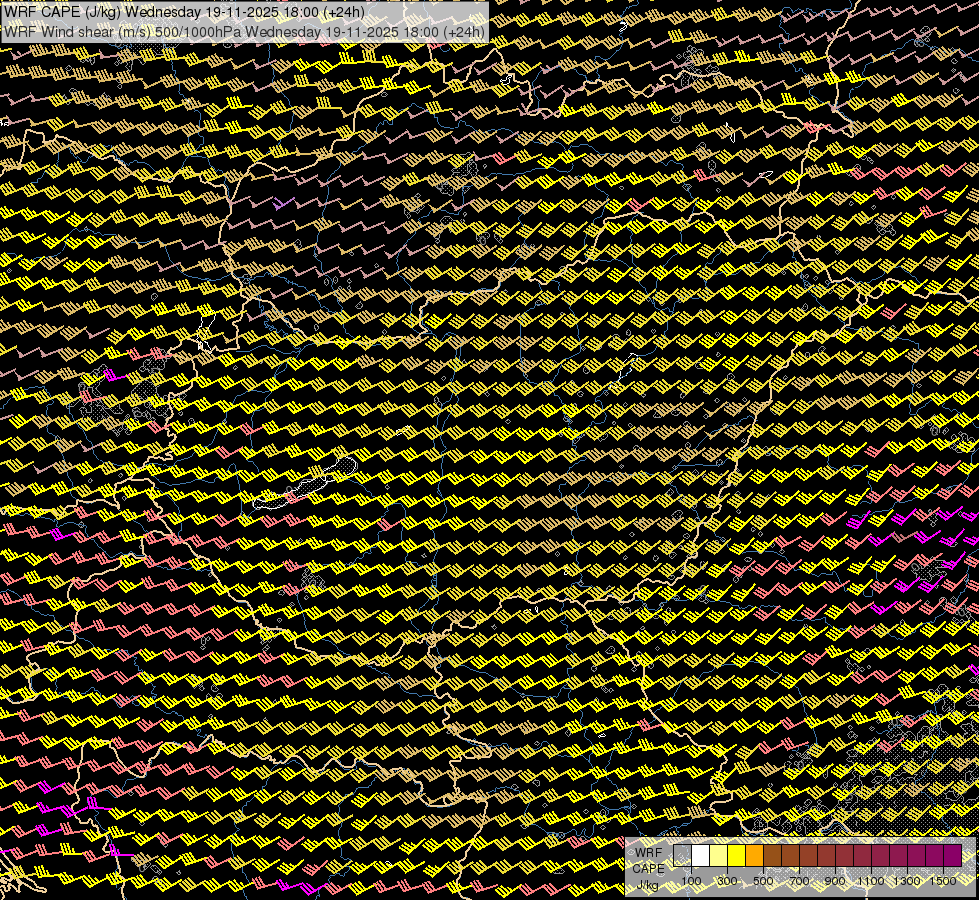Image resolution: width=979 pixels, height=900 pixels.
Task: Click the WRF CAPE title line
Action: pos(184,12)
